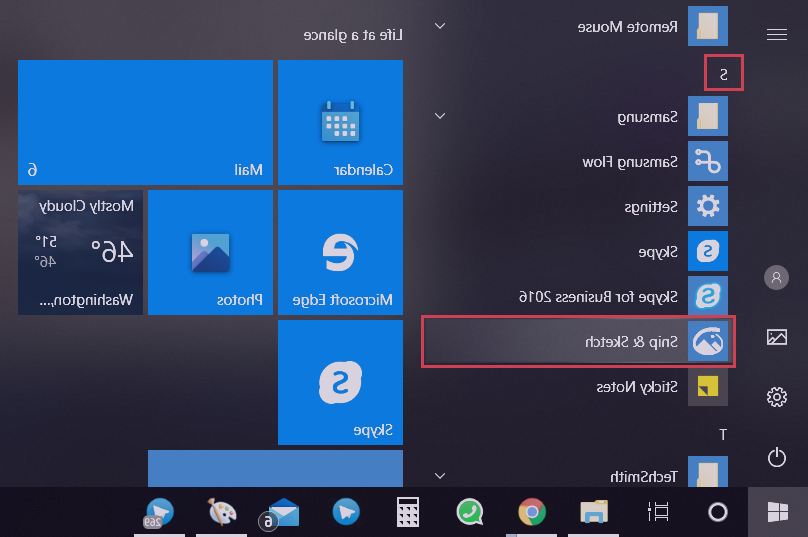
Task: Expand the TechSmith folder
Action: pos(440,476)
